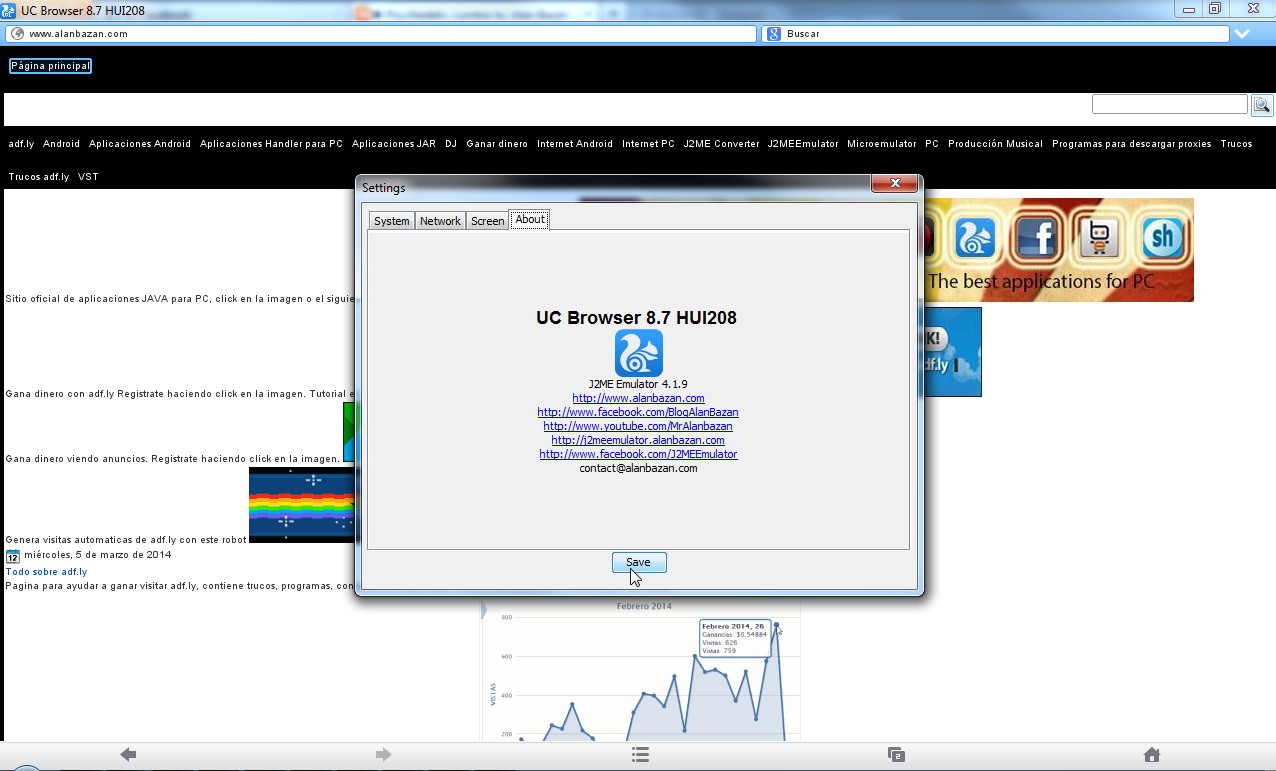Viewport: 1276px width, 771px height.
Task: Open the window switcher icon in bottom toolbar
Action: [895, 754]
